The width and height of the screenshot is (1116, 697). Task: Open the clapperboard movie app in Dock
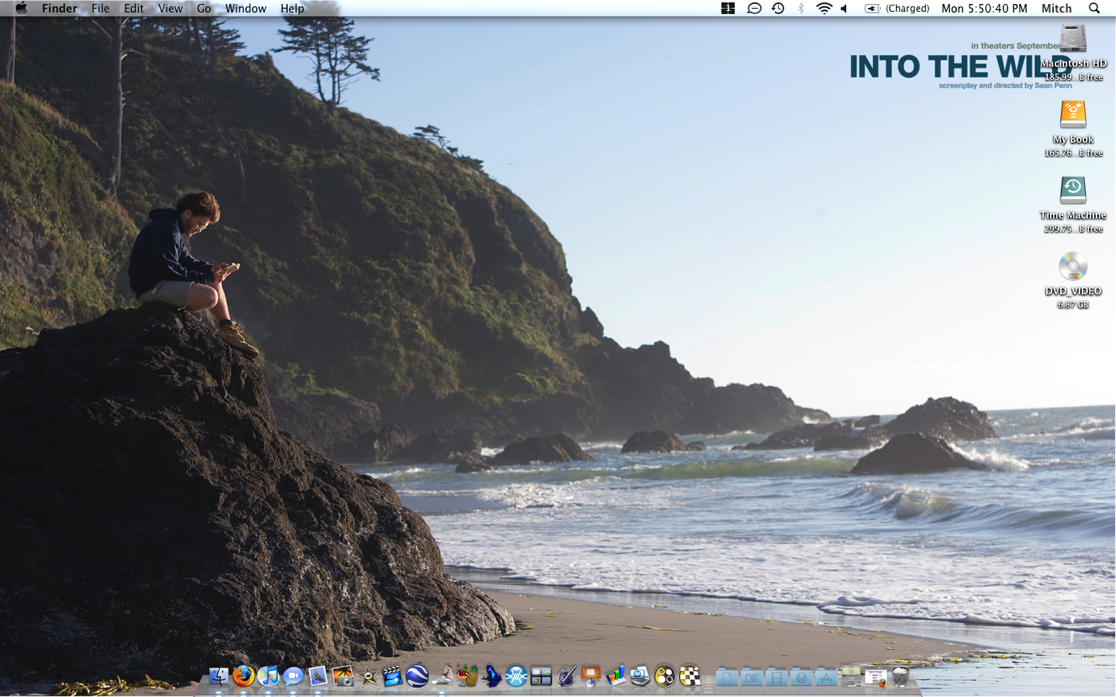[x=392, y=676]
